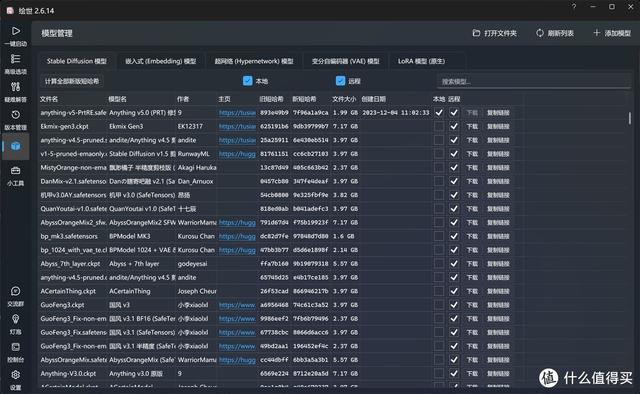Toggle local checkbox for Ekmix-gen3.ckpt row
640x394 pixels.
(439, 127)
